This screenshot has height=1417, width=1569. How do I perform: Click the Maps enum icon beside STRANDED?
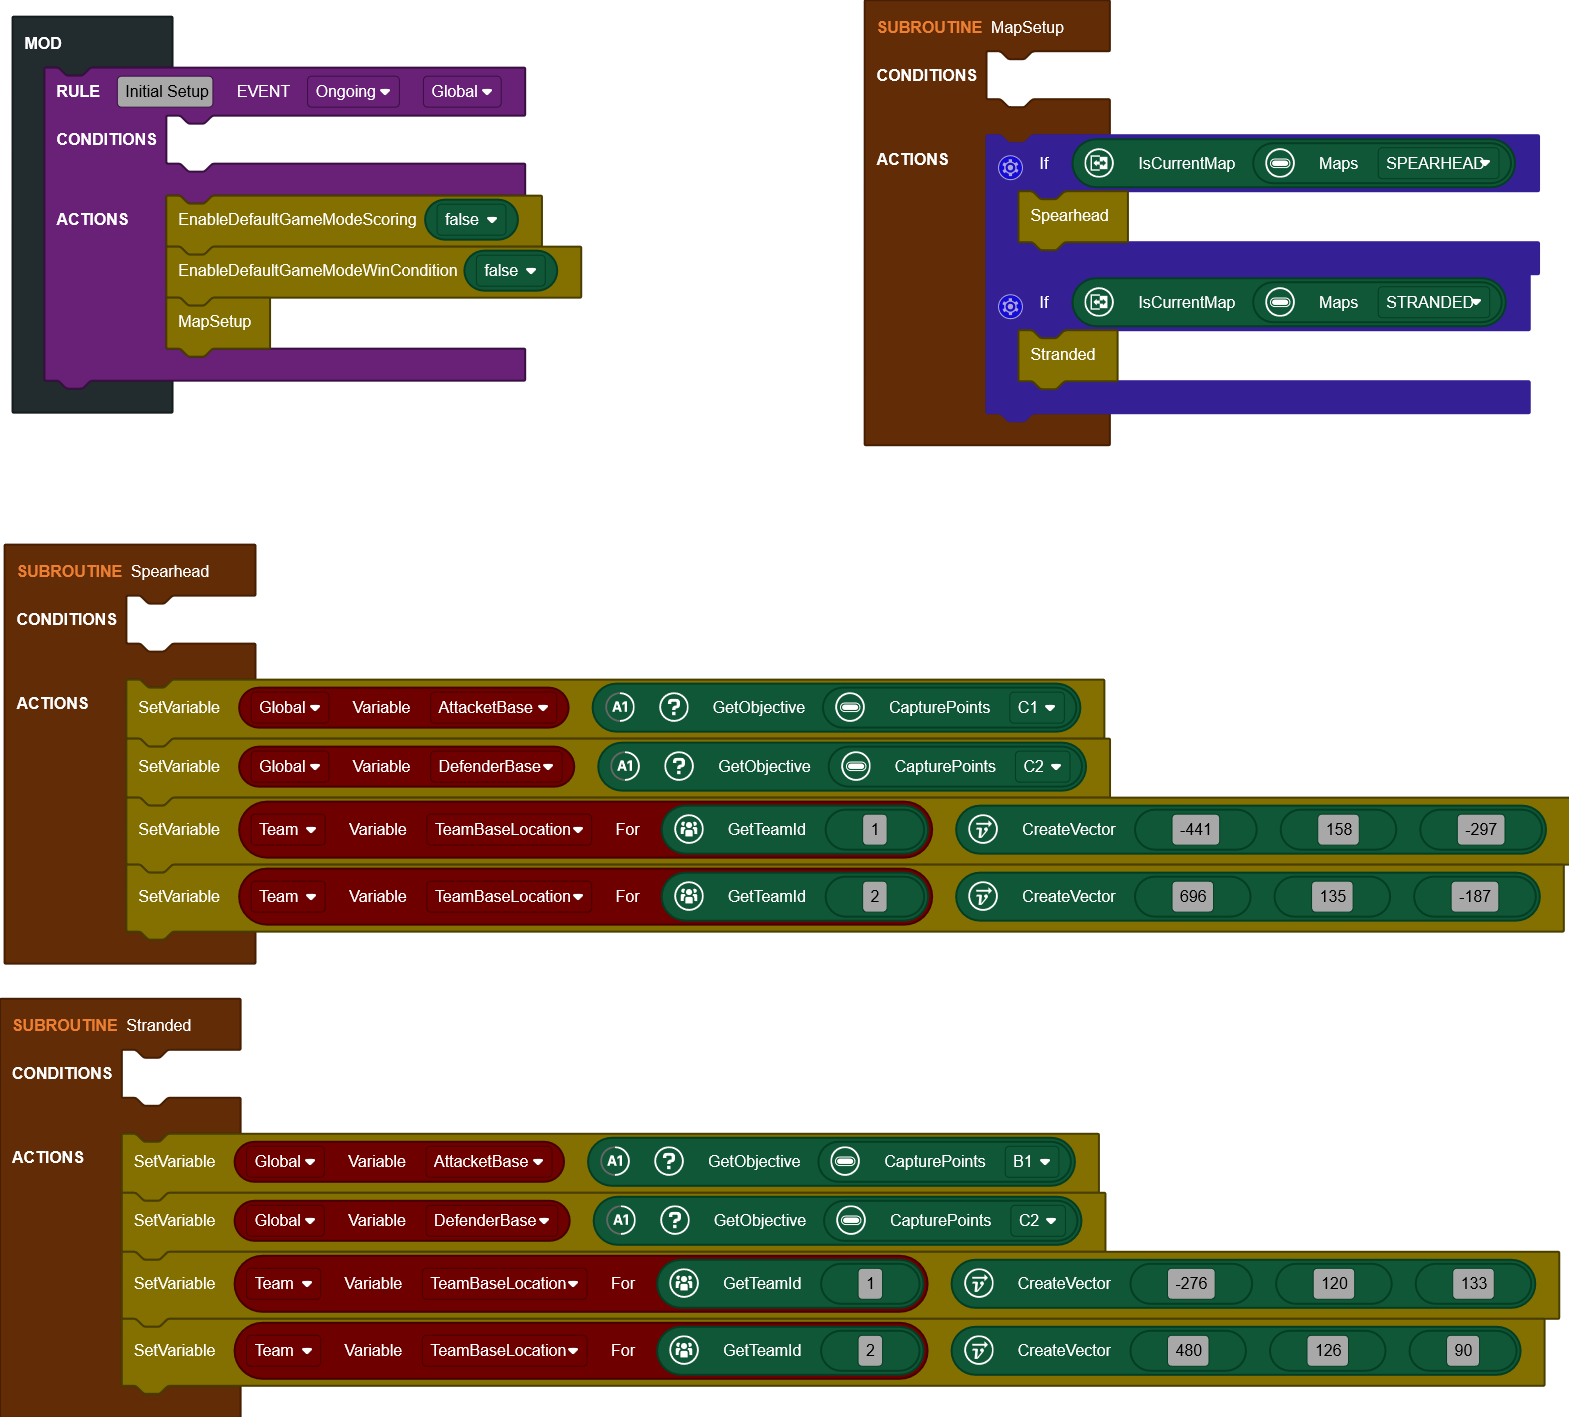tap(1279, 302)
